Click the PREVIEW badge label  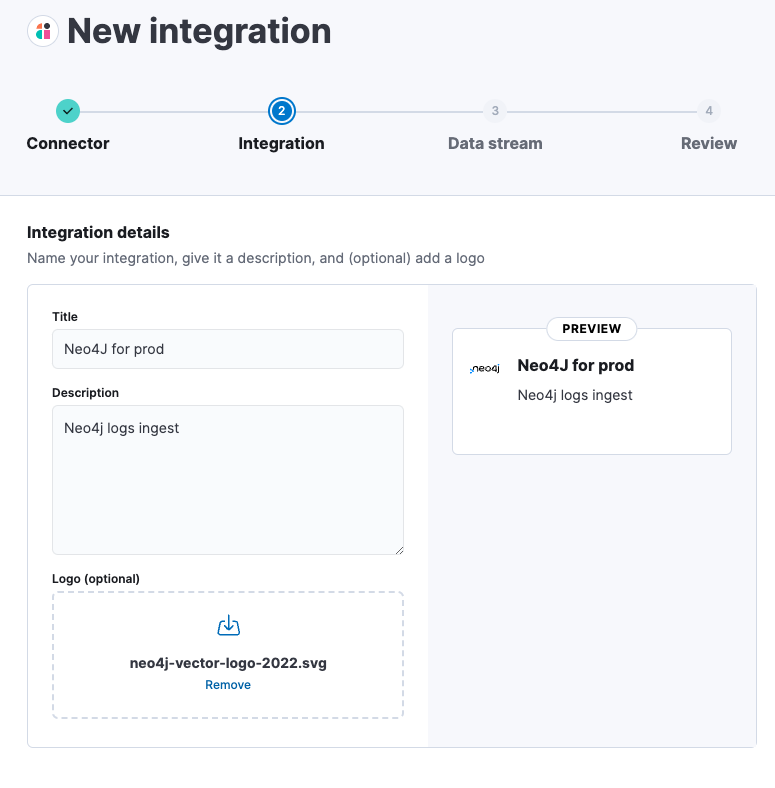591,328
